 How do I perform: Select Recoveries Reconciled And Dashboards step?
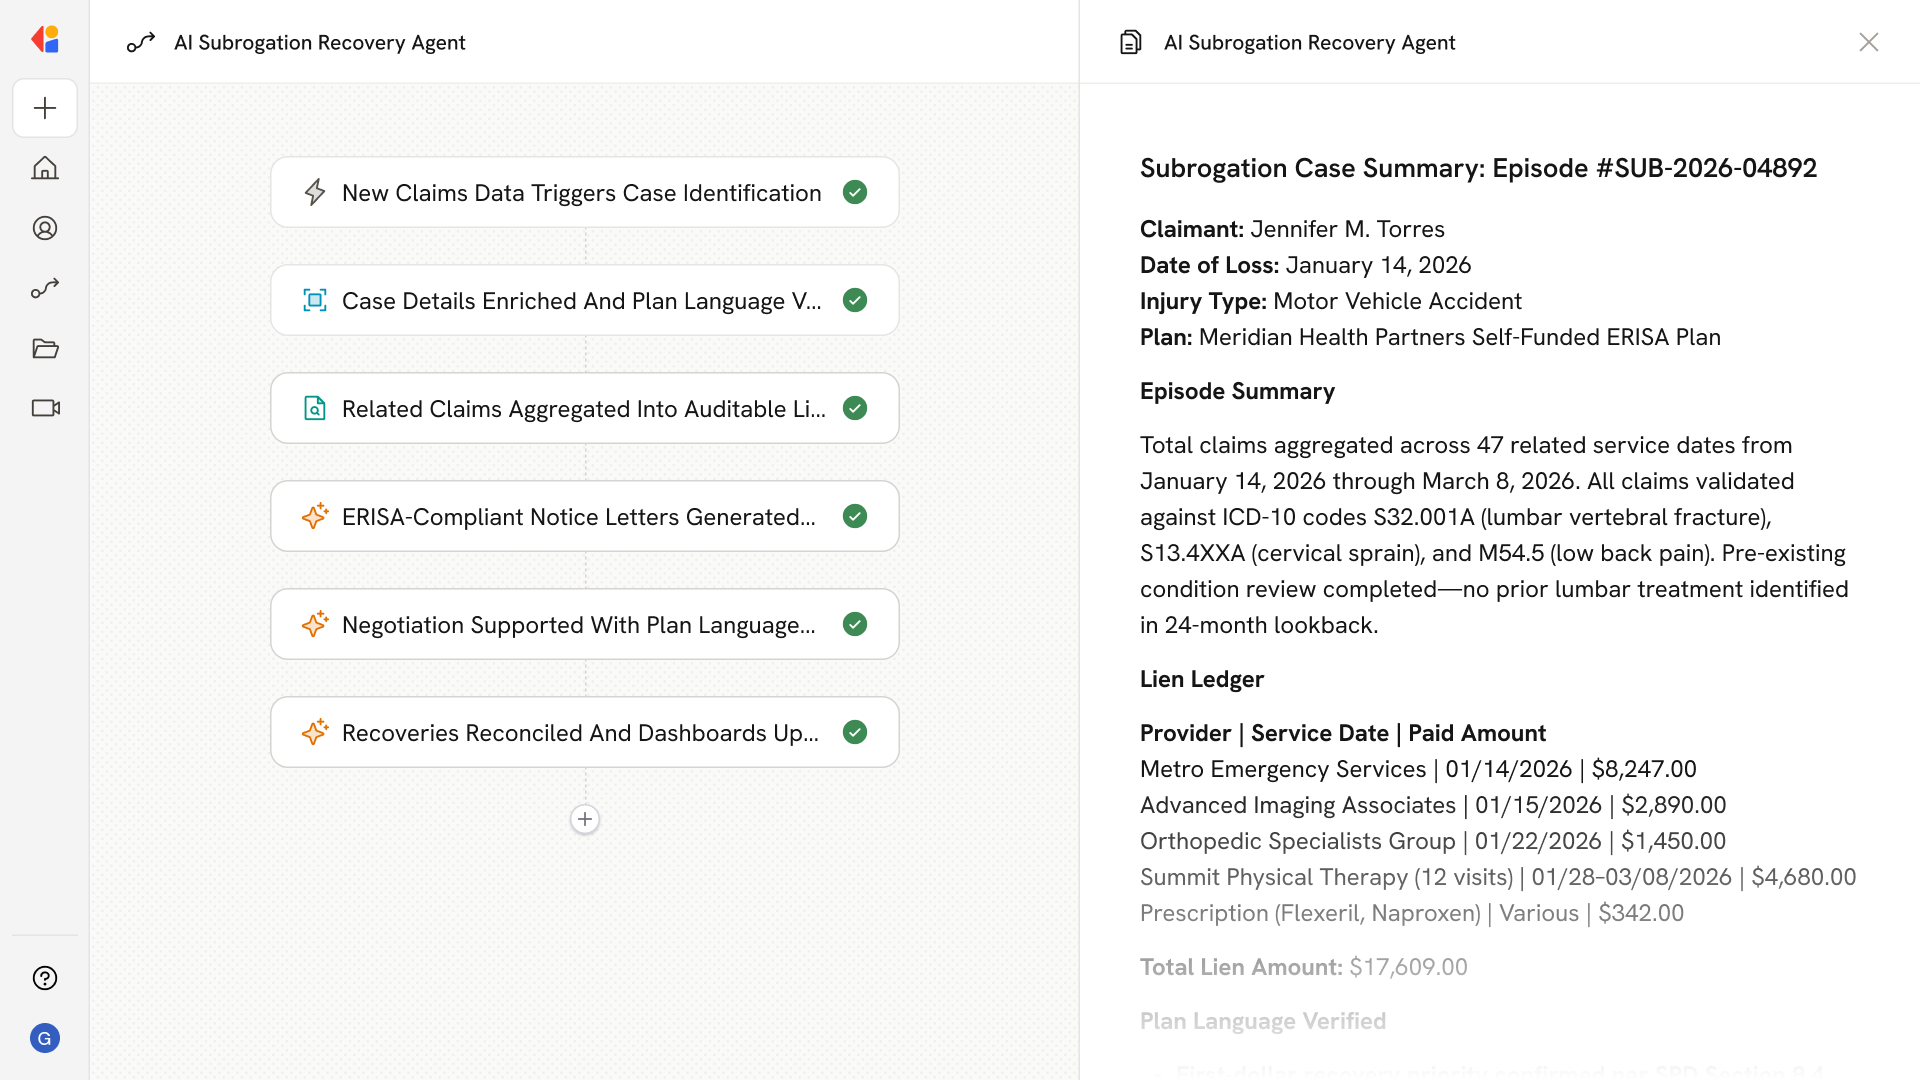pyautogui.click(x=581, y=733)
